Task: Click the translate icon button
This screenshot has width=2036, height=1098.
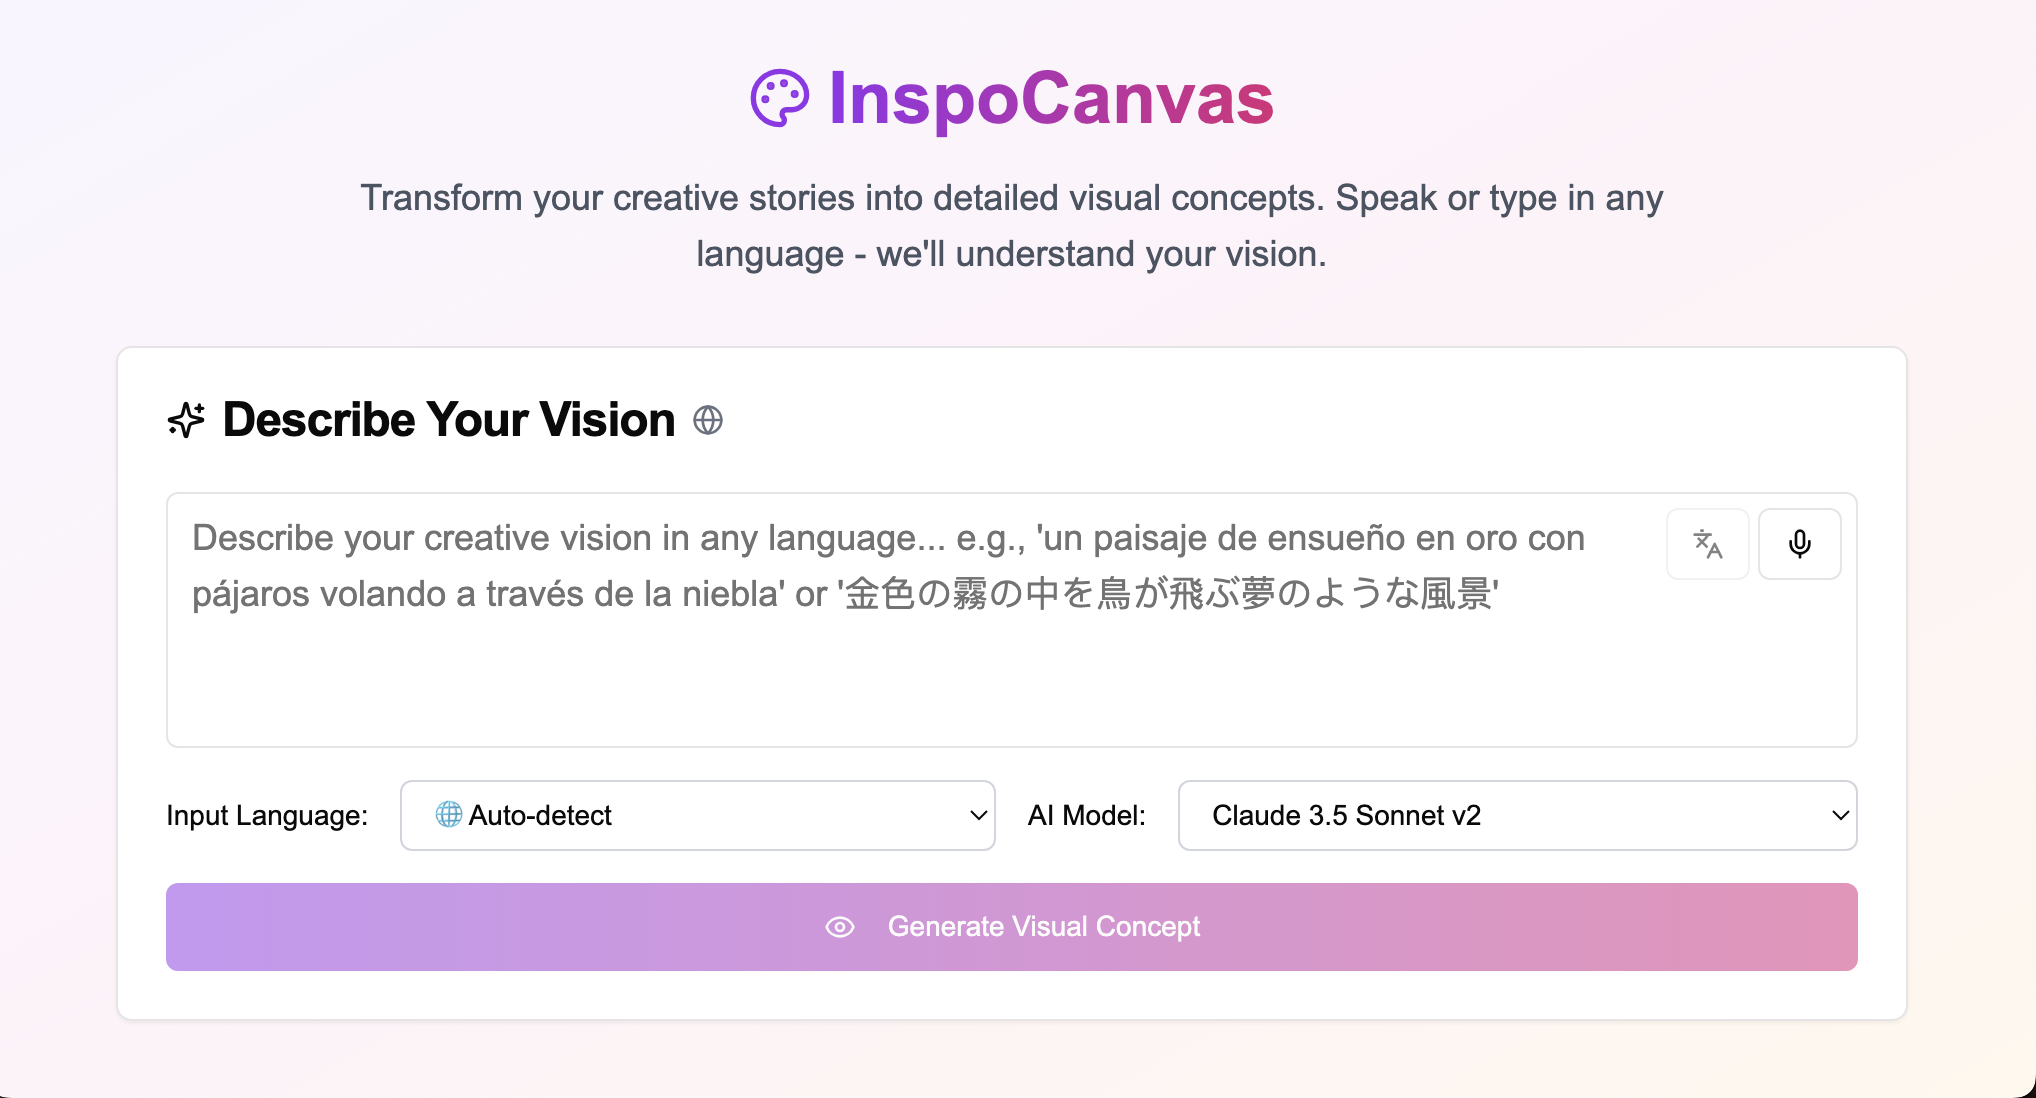Action: [x=1708, y=544]
